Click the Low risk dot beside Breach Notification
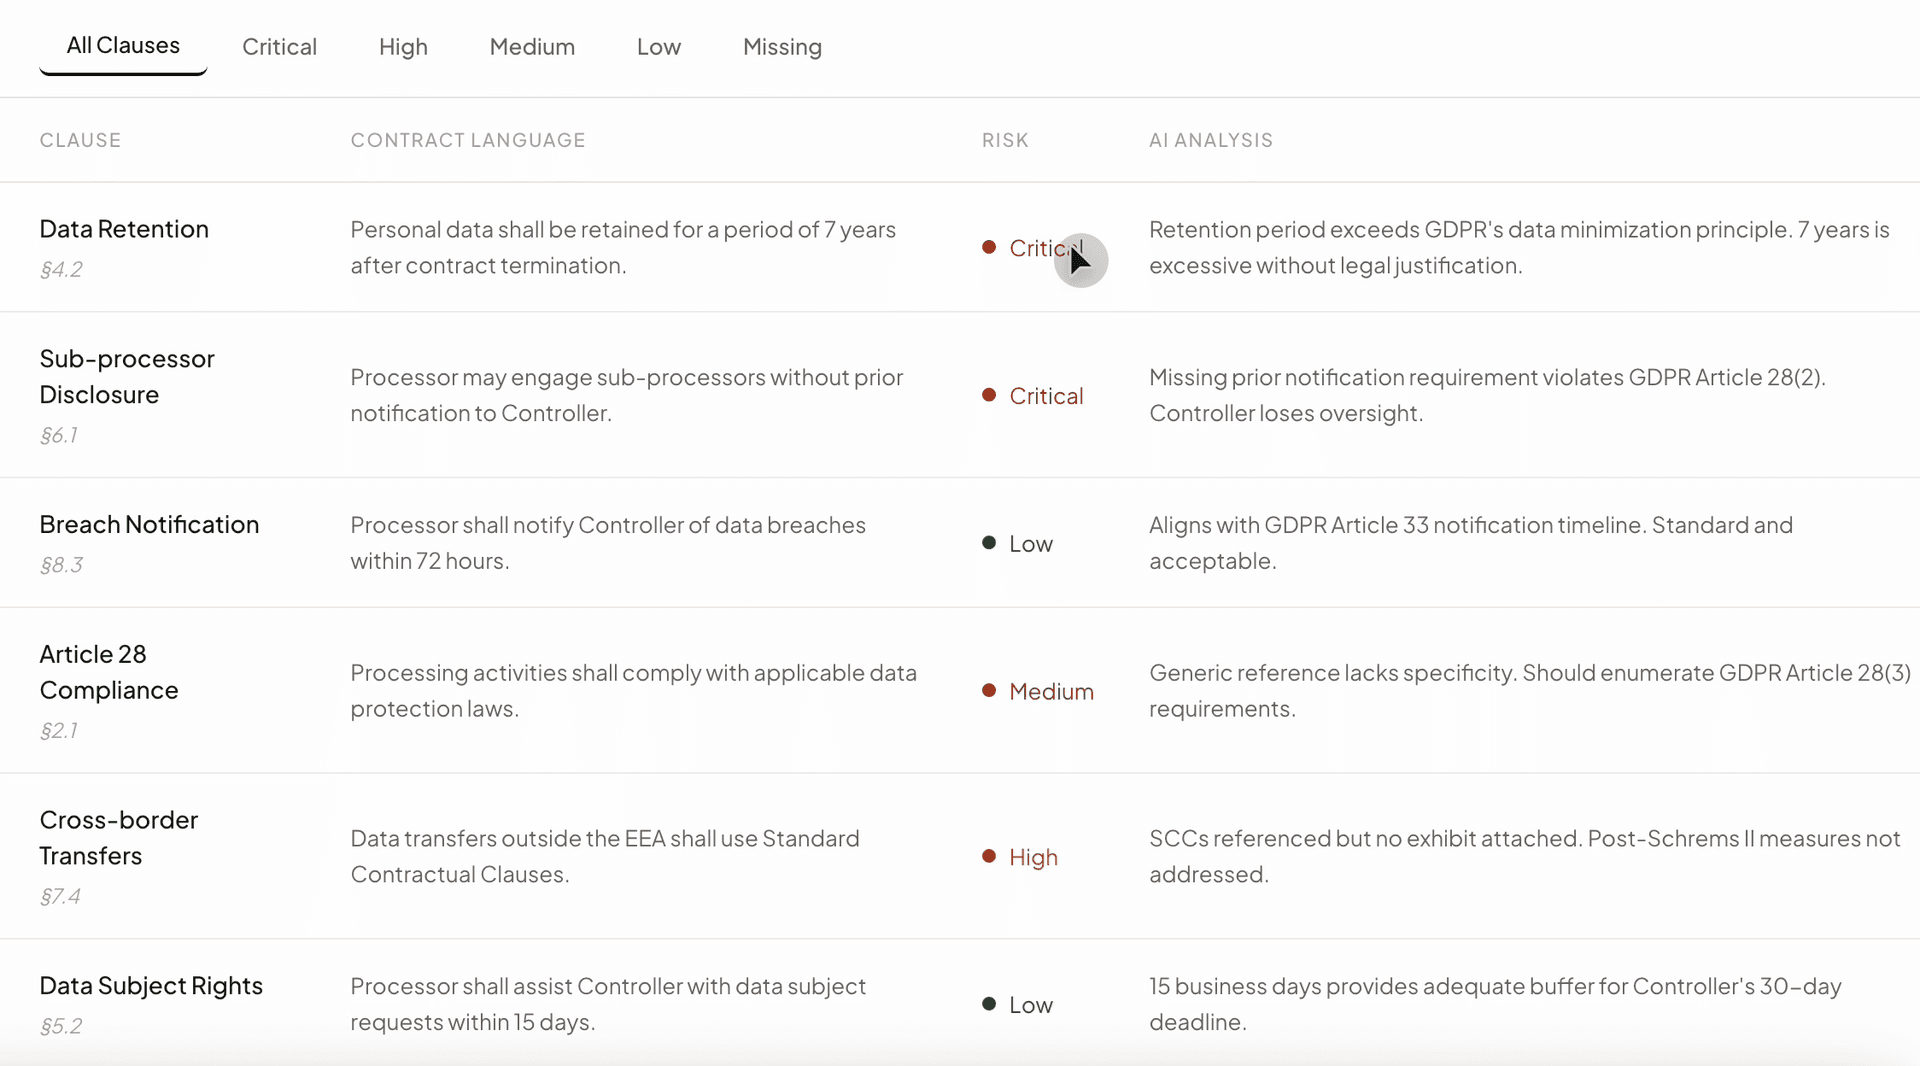The width and height of the screenshot is (1920, 1066). point(988,543)
